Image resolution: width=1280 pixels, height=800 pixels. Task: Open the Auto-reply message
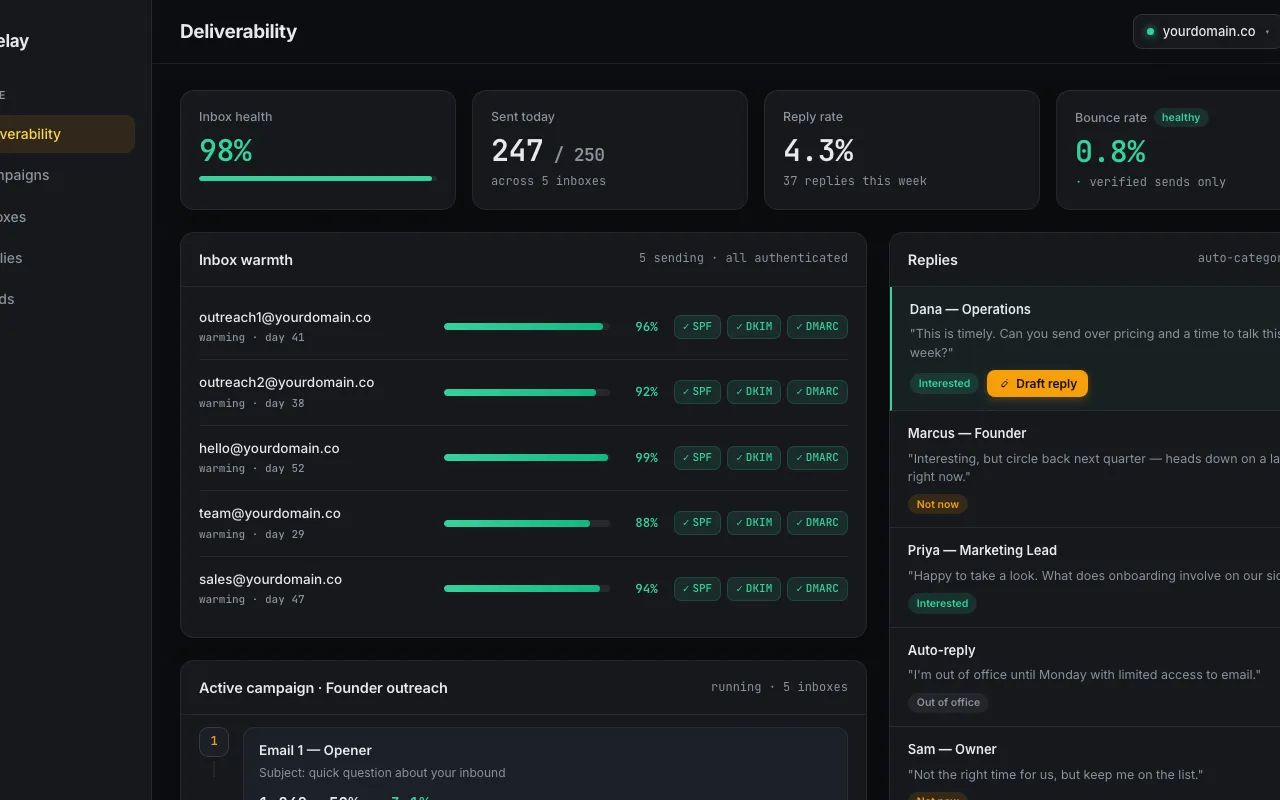click(1085, 678)
